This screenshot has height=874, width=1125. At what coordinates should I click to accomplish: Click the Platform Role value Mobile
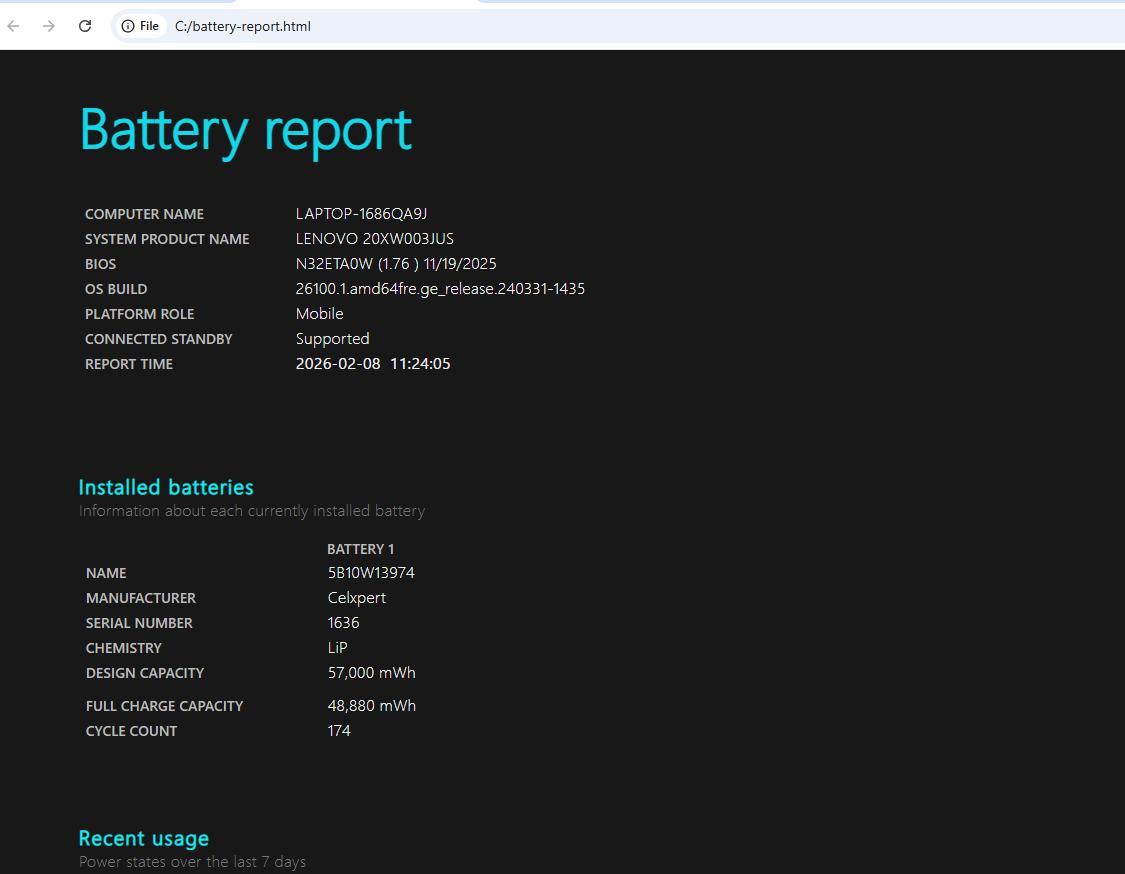[319, 314]
